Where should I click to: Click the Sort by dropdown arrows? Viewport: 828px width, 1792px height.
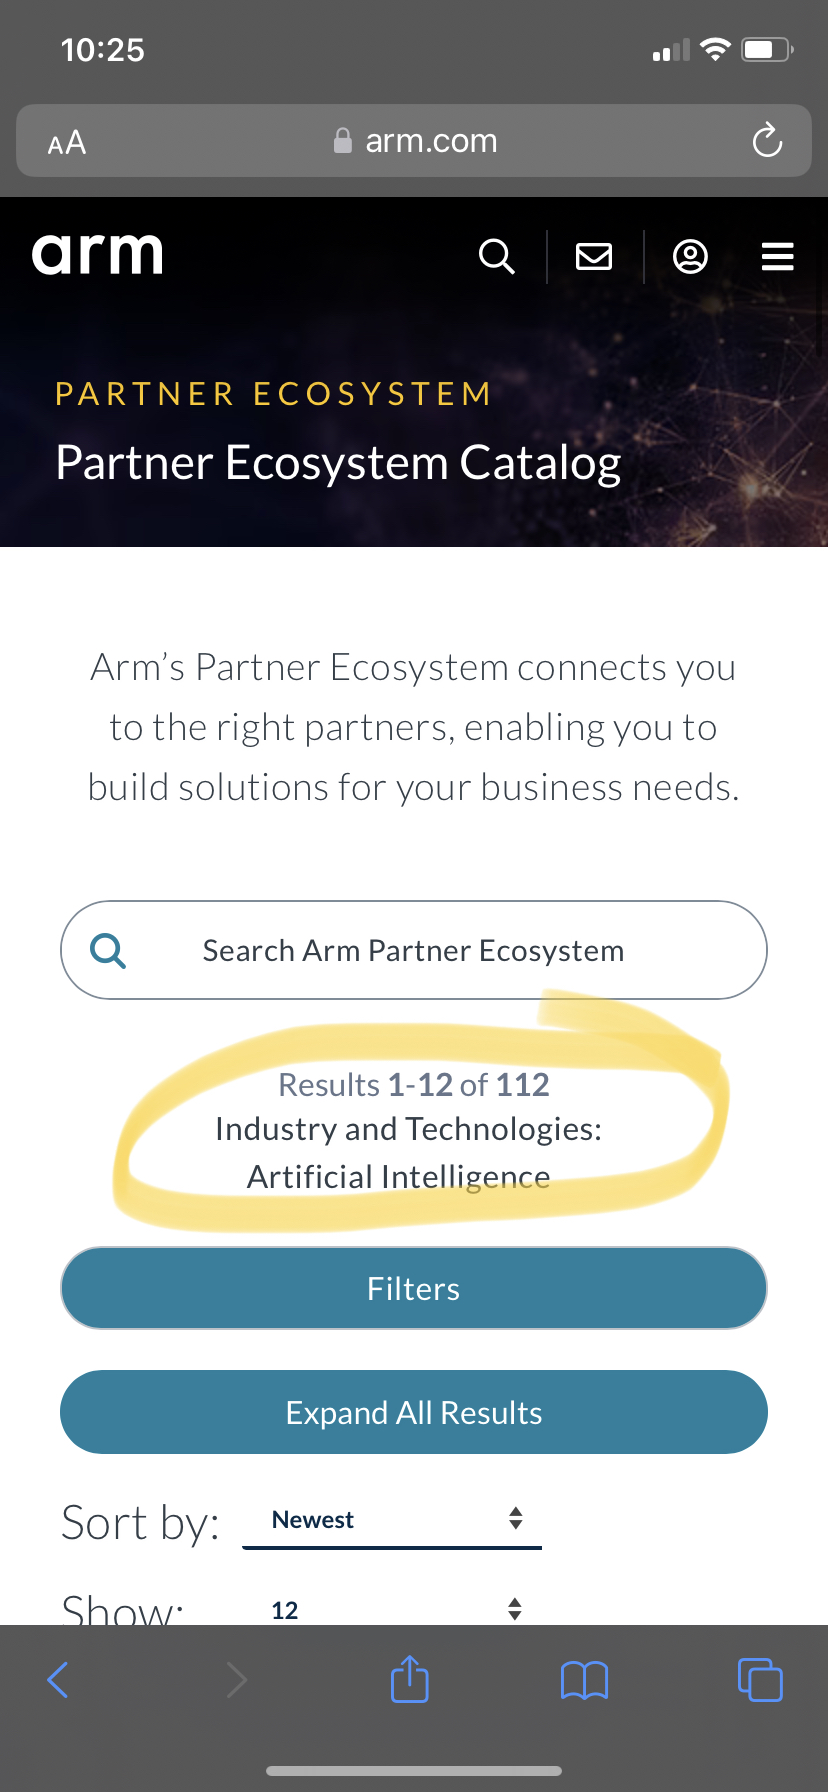(515, 1518)
